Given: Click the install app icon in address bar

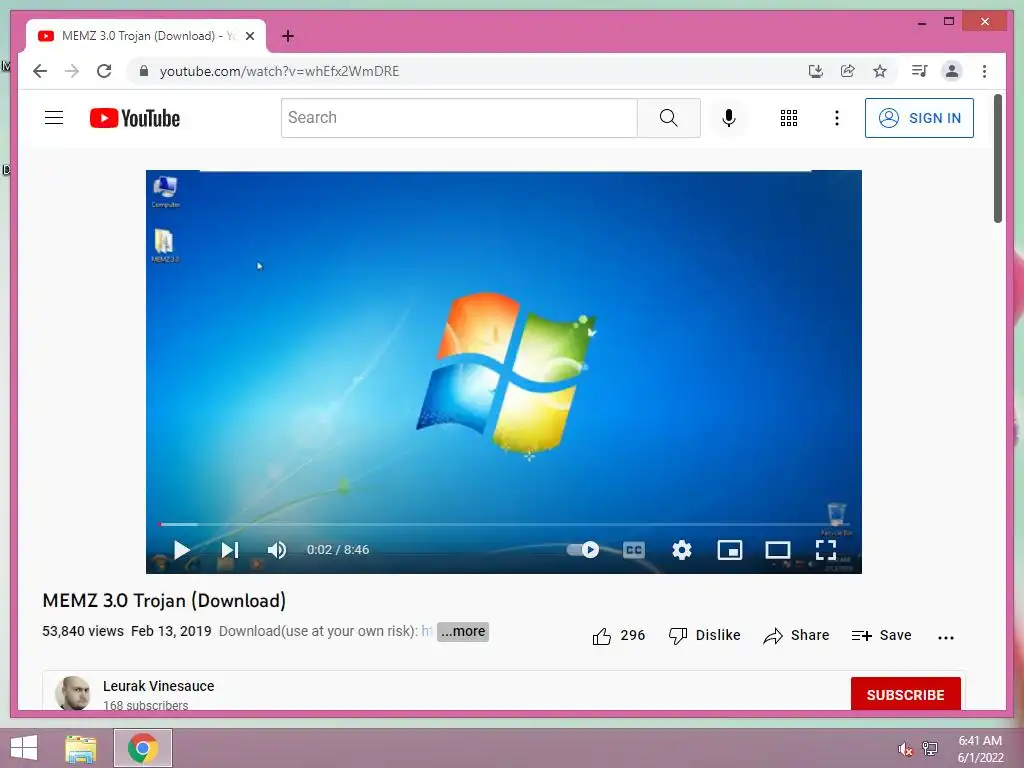Looking at the screenshot, I should coord(816,71).
